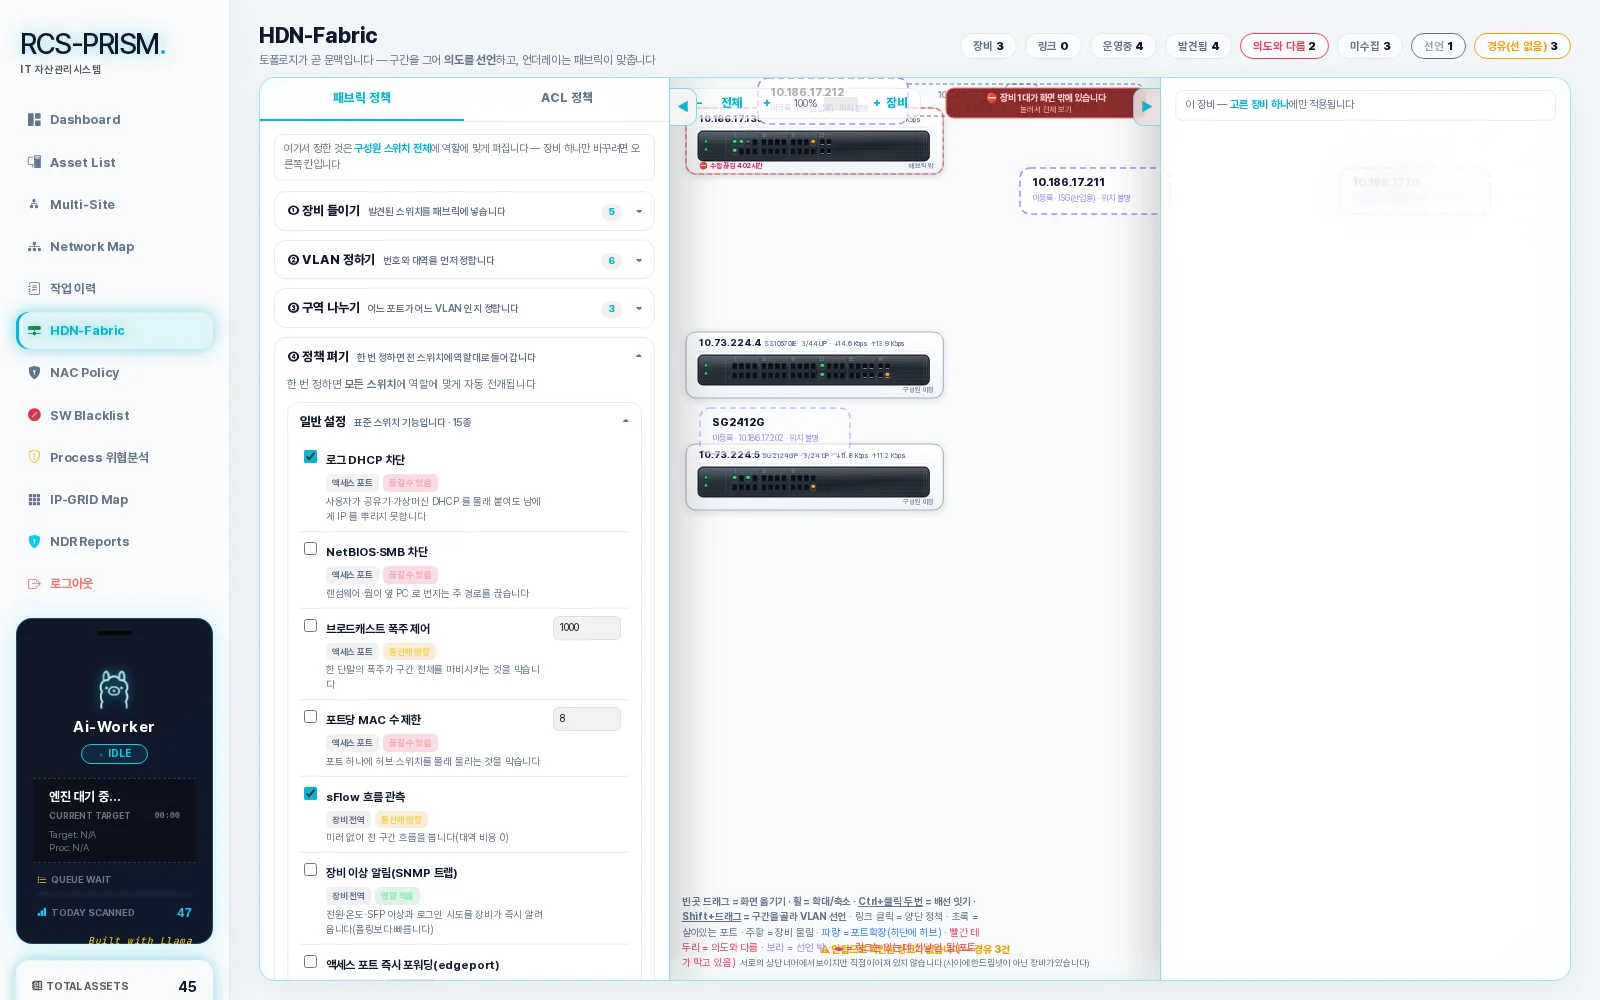This screenshot has width=1600, height=1000.
Task: Switch to the ACL 정책 tab
Action: 566,98
